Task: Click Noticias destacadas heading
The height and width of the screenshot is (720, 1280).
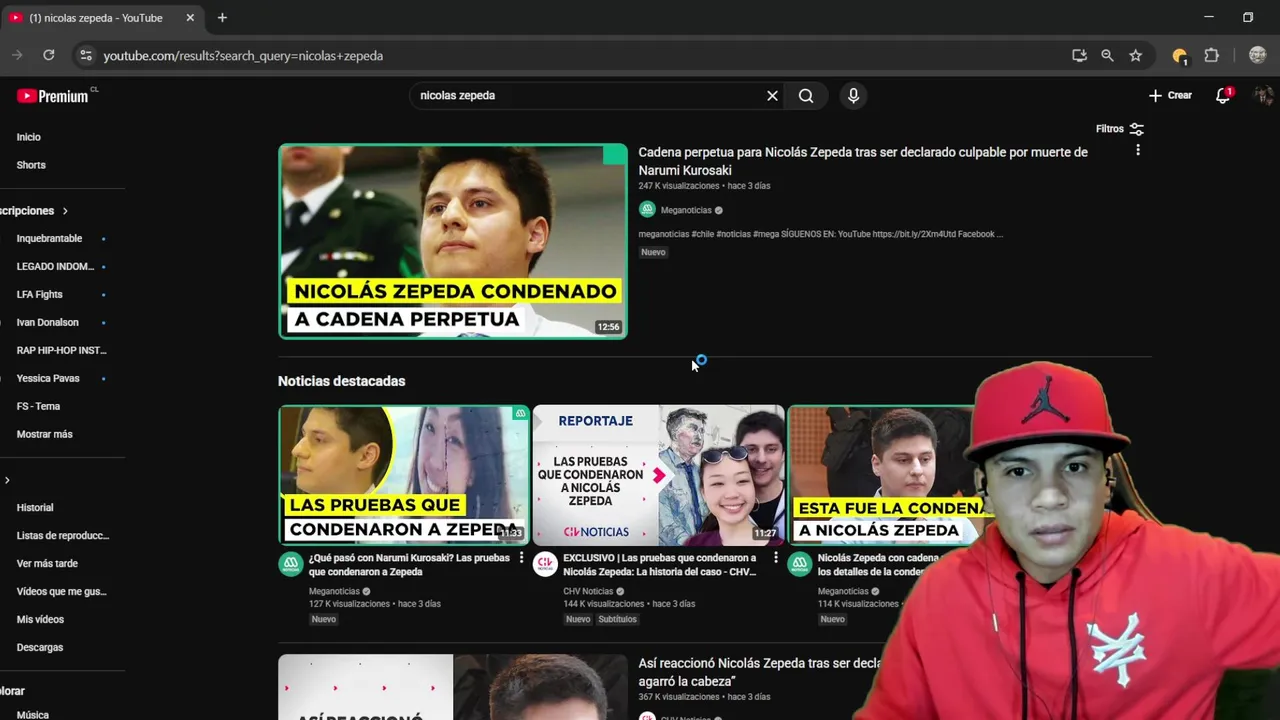Action: [x=341, y=381]
